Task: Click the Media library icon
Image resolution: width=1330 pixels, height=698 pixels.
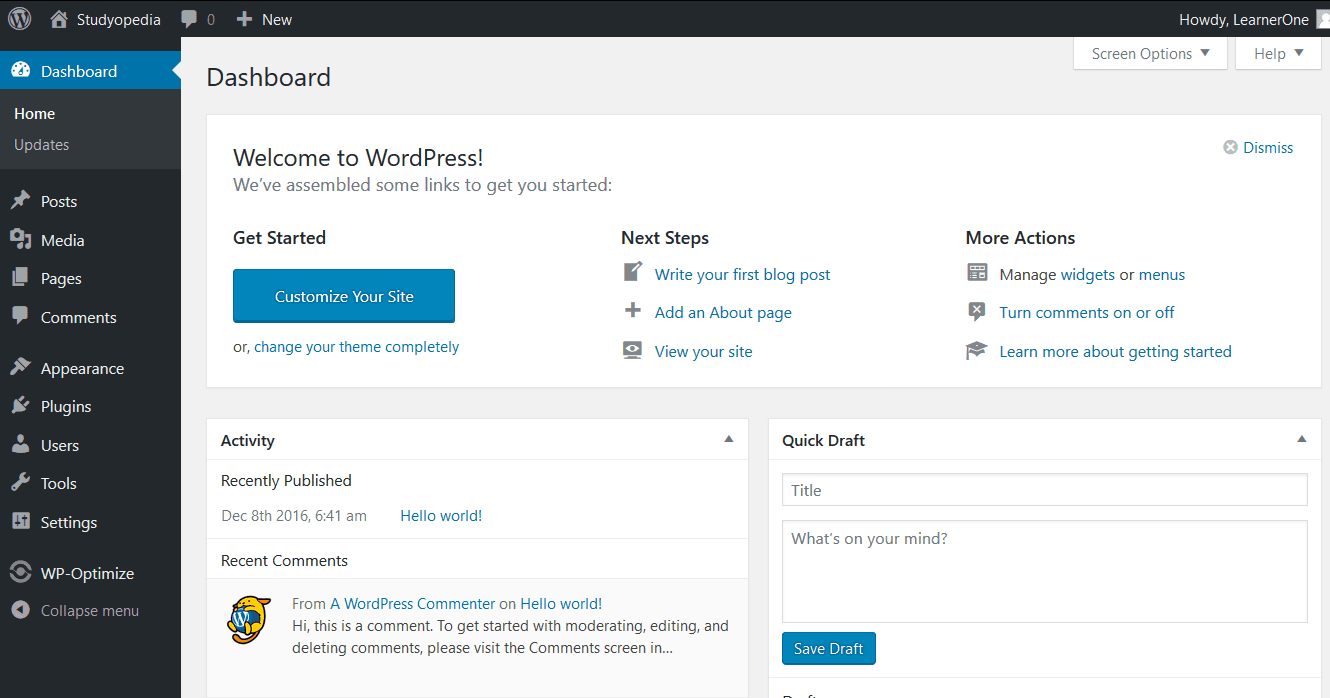Action: tap(23, 239)
